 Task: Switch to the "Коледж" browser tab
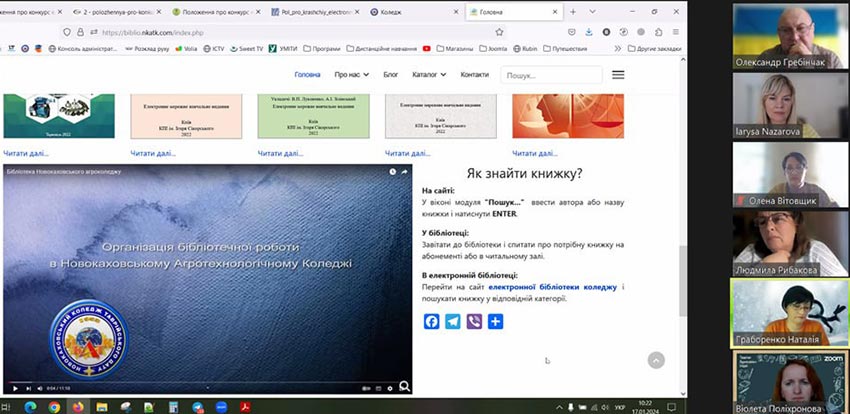410,12
